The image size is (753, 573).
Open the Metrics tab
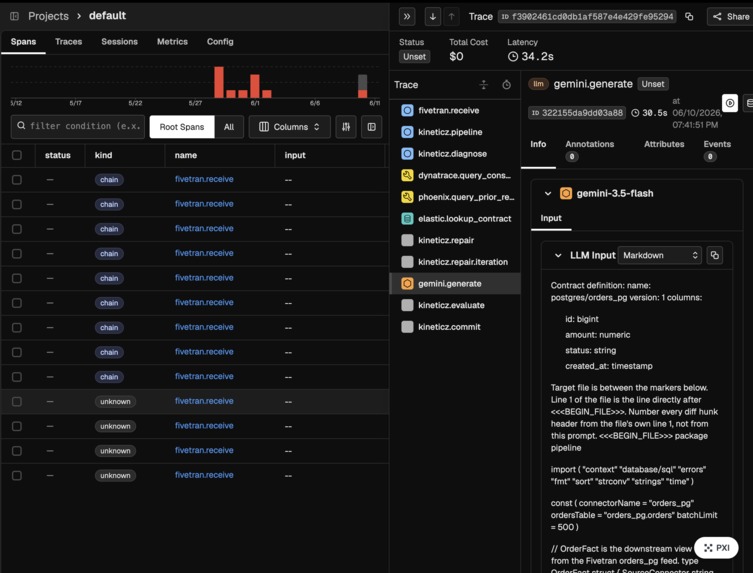pyautogui.click(x=172, y=42)
